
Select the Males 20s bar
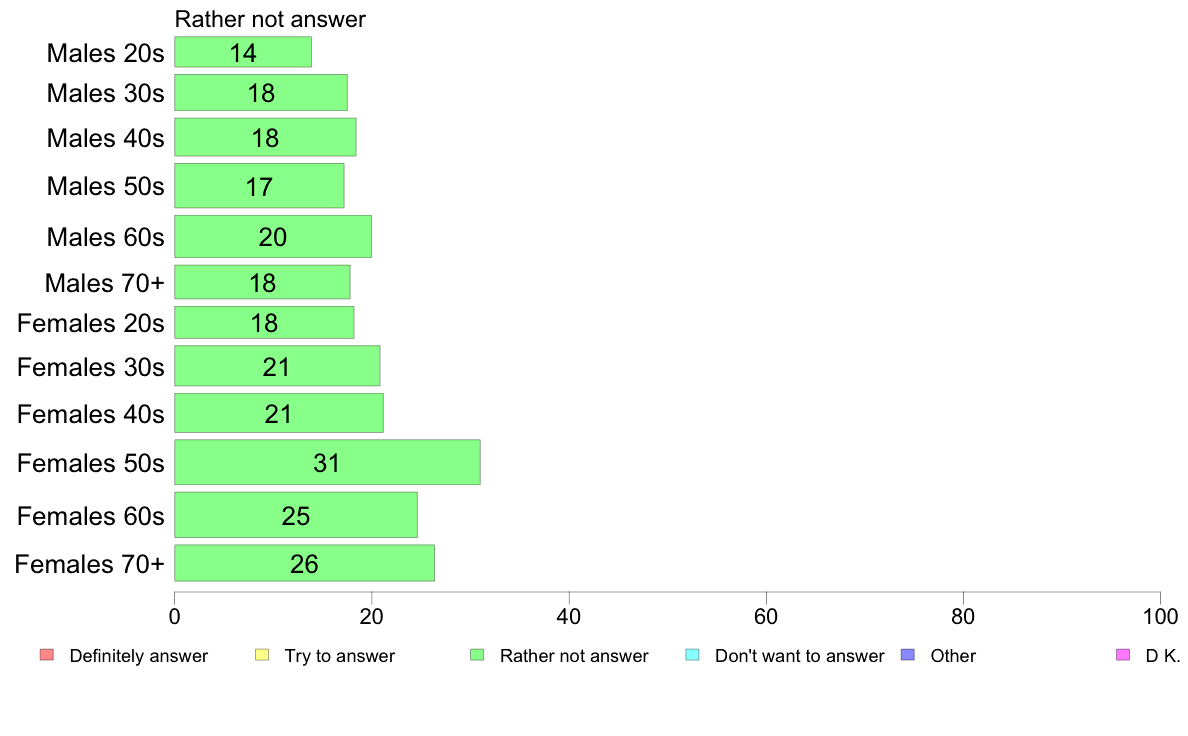243,52
